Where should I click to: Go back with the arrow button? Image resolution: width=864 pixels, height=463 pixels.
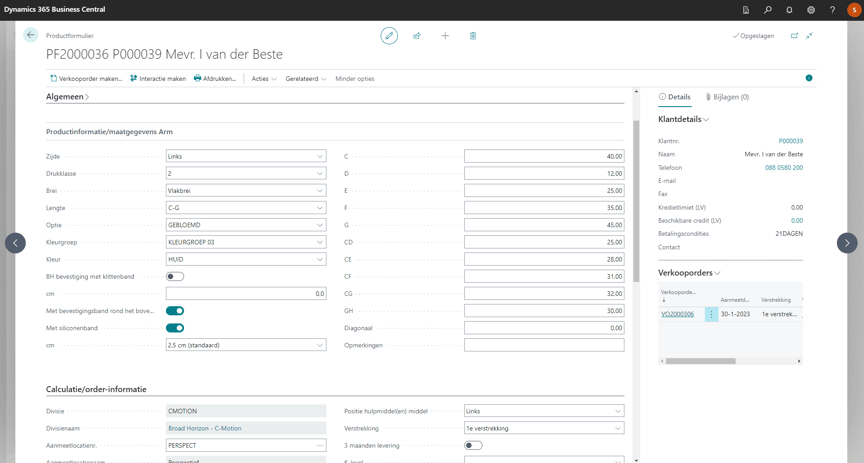(x=31, y=35)
